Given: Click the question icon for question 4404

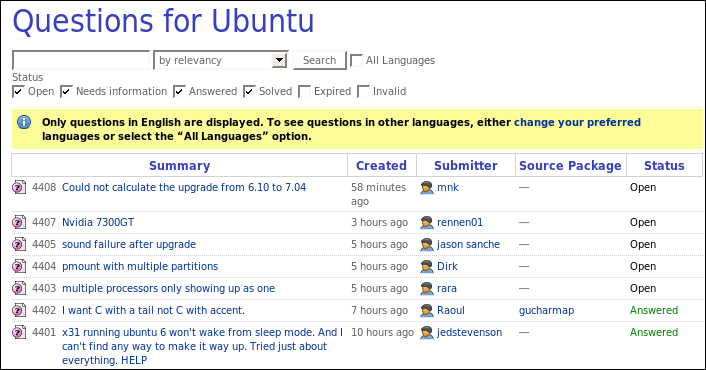Looking at the screenshot, I should (x=19, y=266).
